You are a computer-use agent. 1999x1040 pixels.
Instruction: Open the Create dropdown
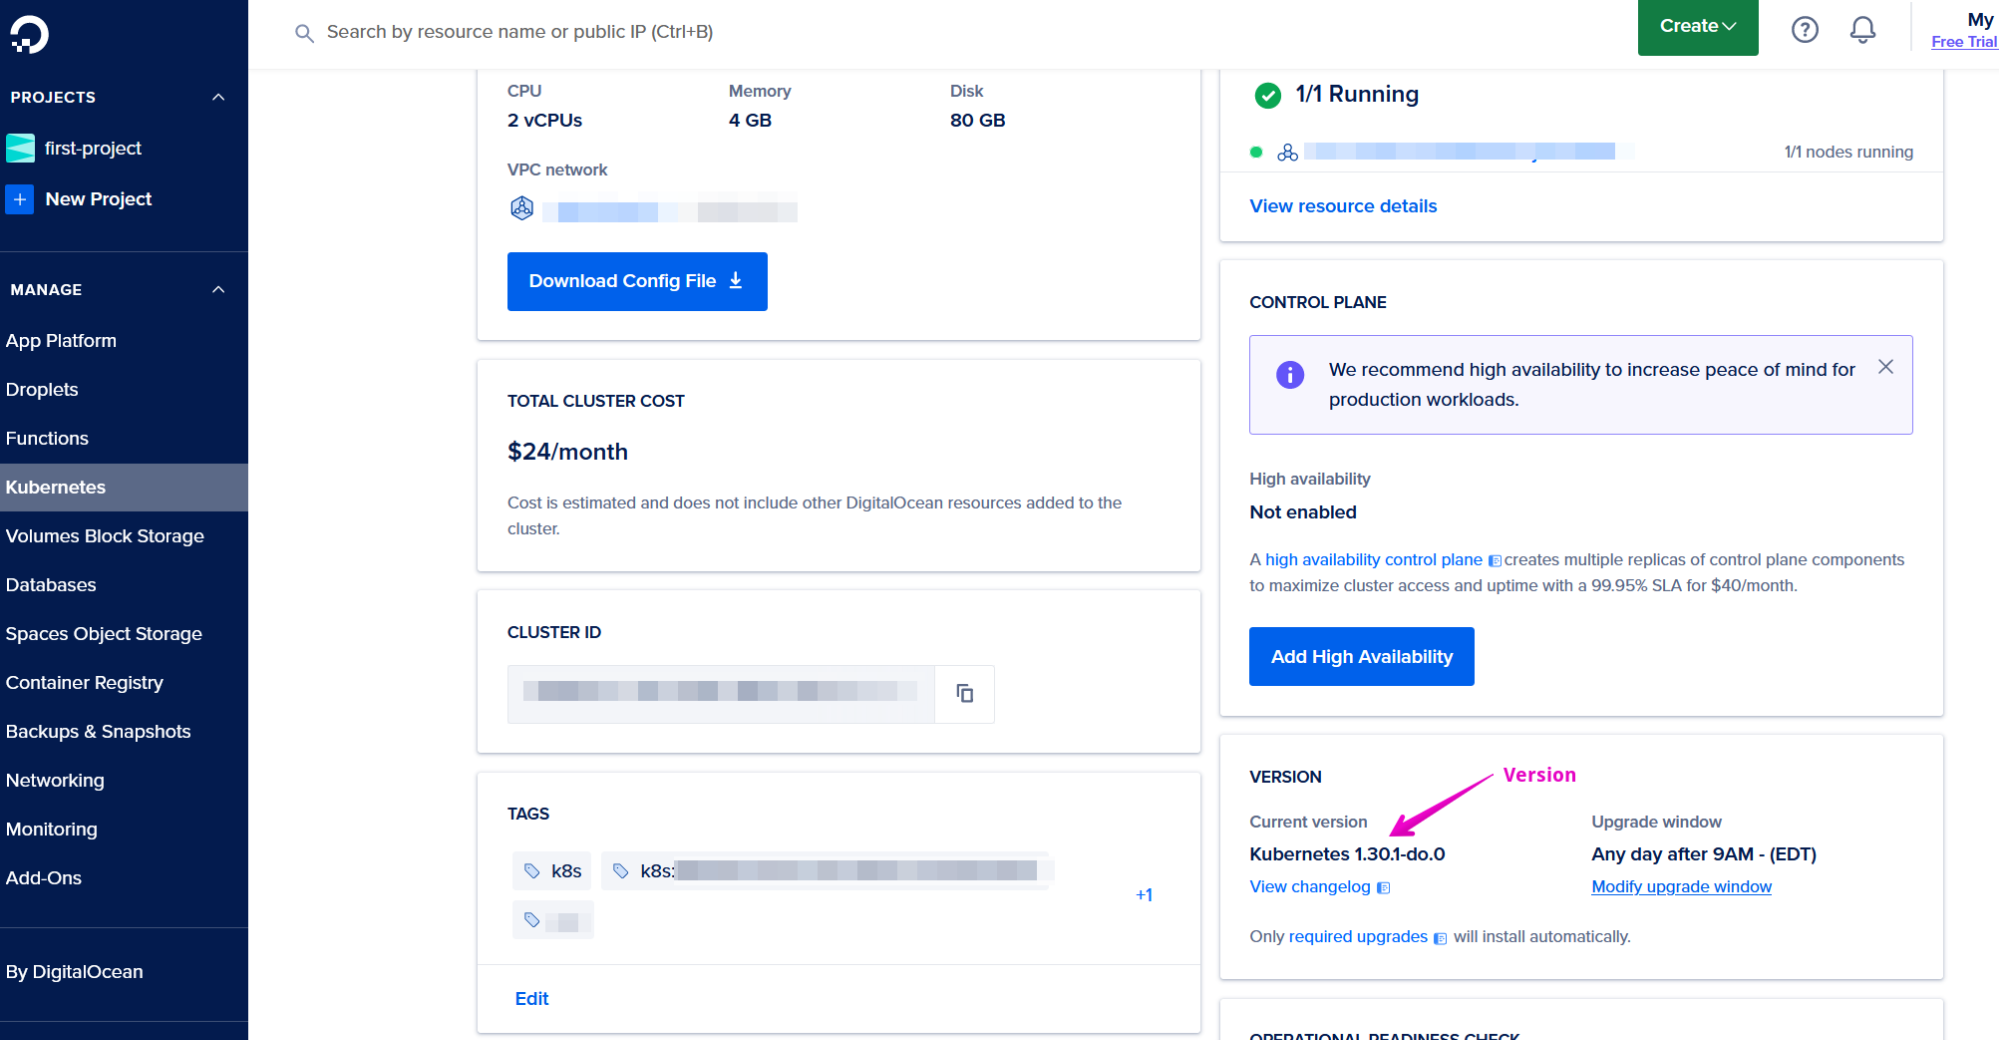pyautogui.click(x=1697, y=27)
